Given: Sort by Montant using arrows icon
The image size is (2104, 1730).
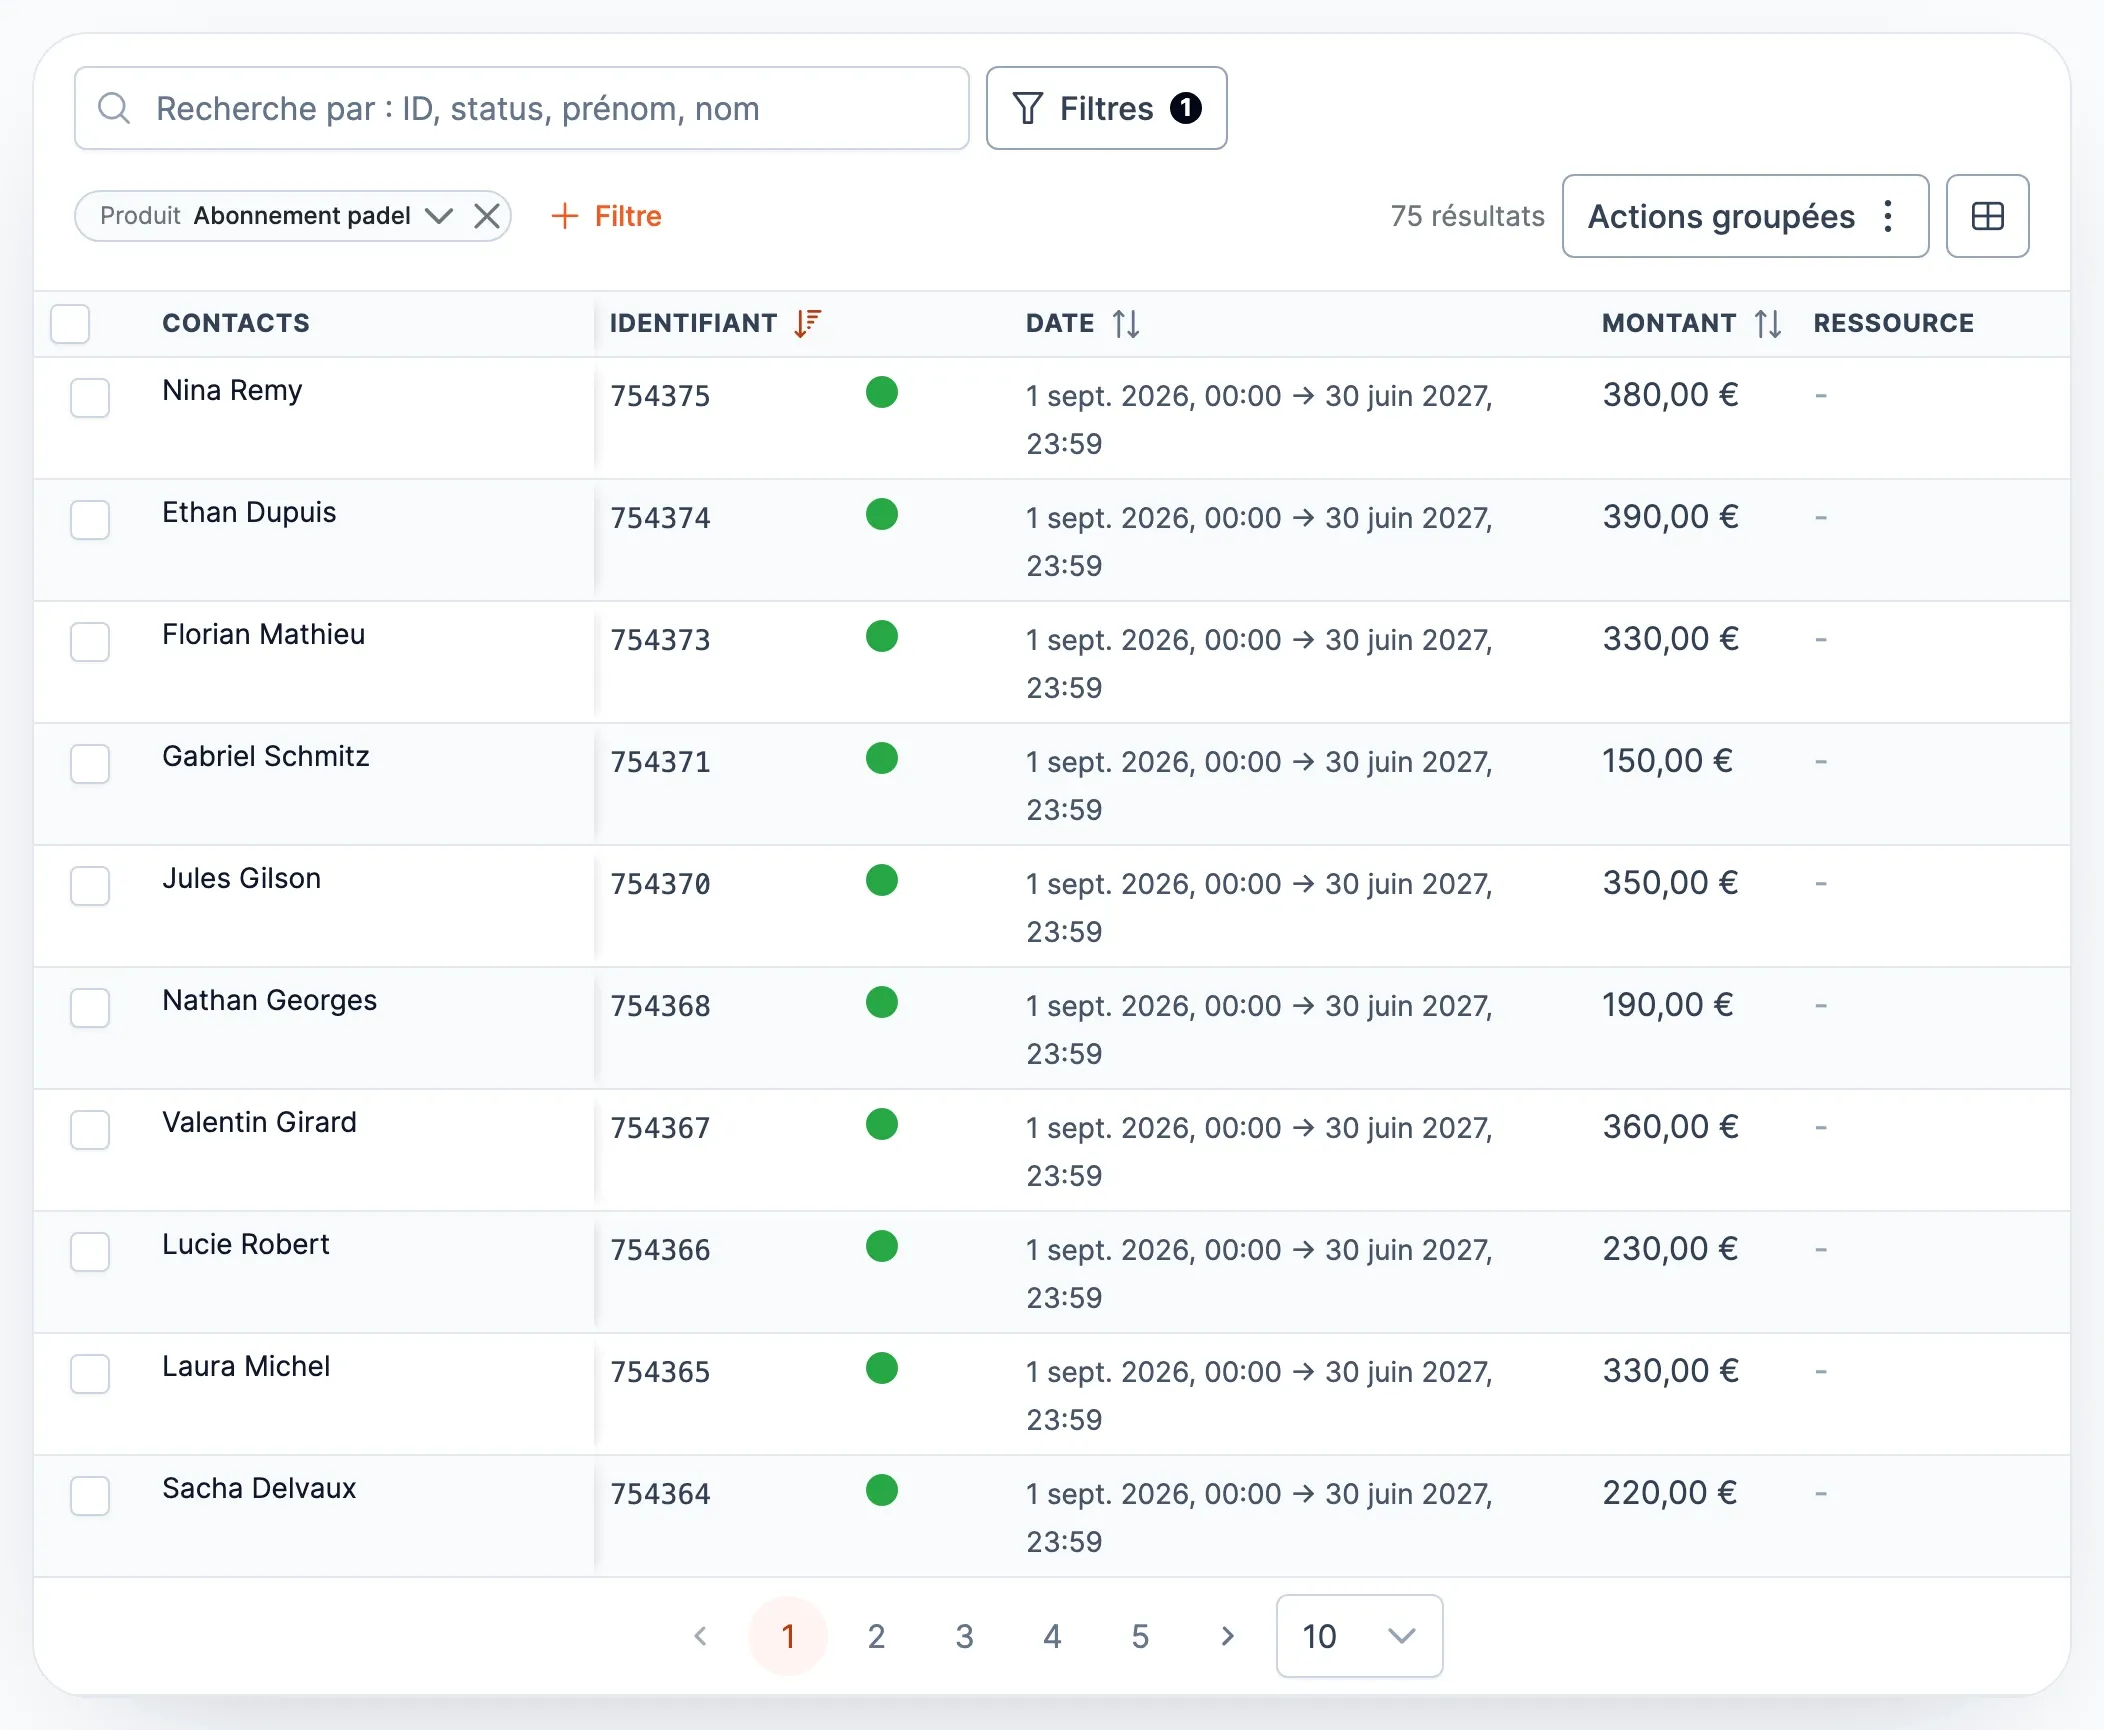Looking at the screenshot, I should click(1767, 323).
